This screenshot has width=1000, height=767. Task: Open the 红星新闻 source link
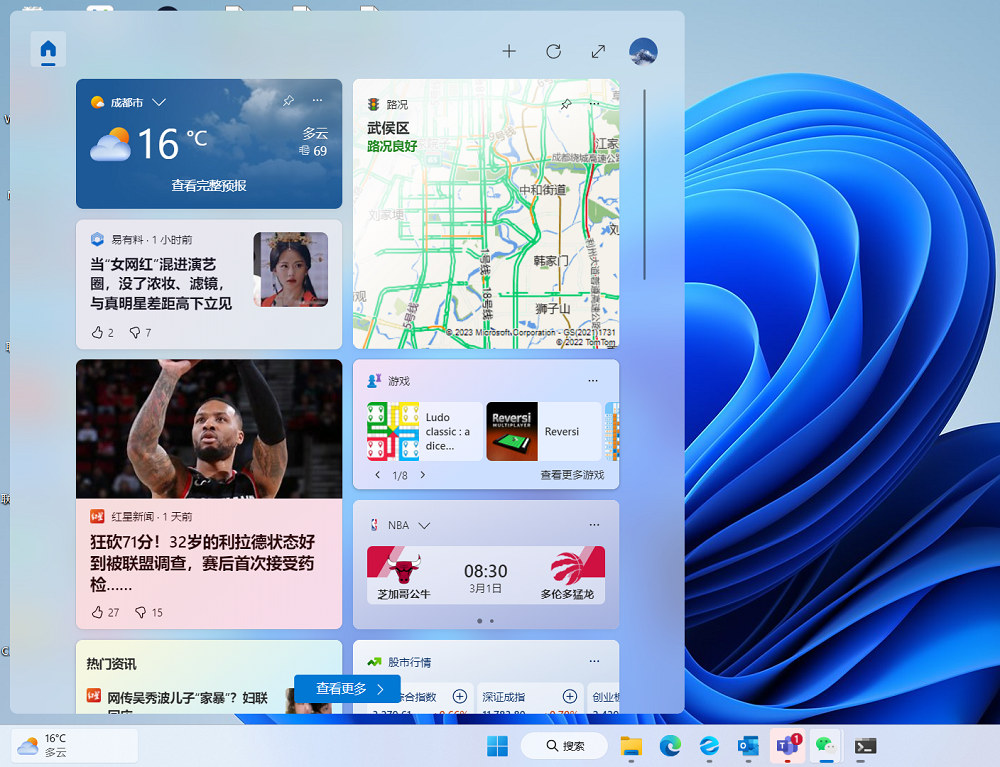pyautogui.click(x=133, y=516)
